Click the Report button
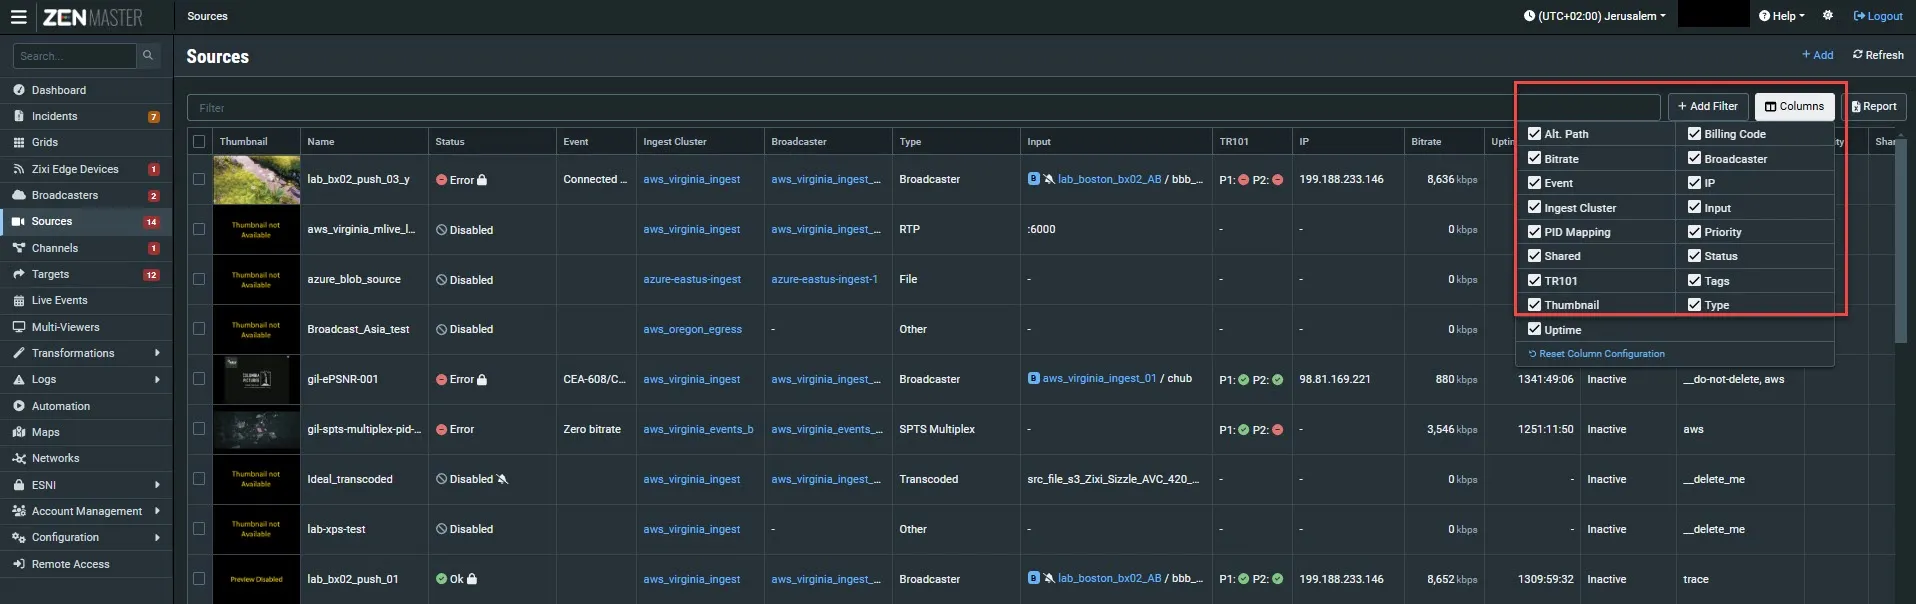1916x604 pixels. pos(1874,106)
